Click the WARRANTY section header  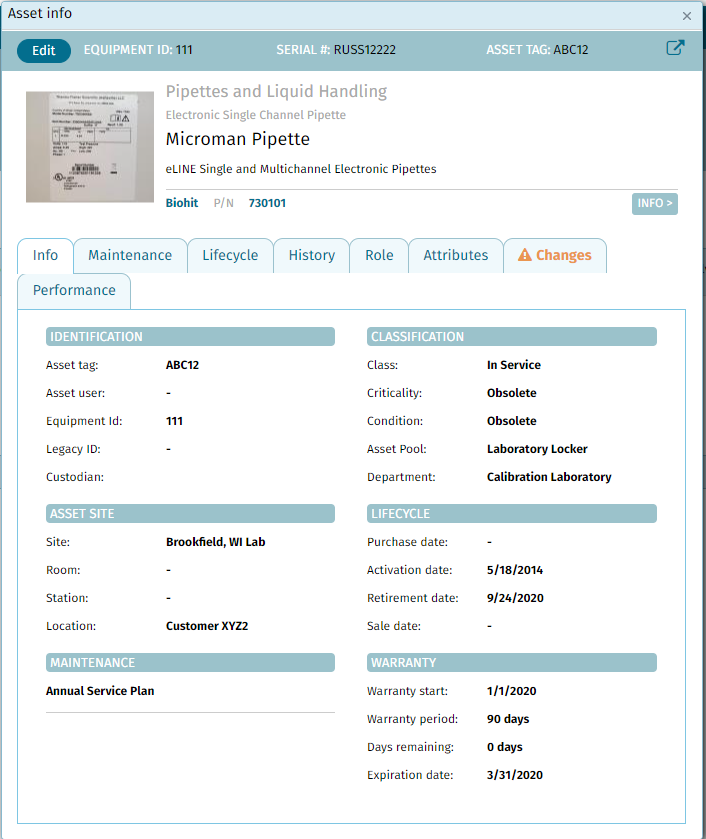click(512, 662)
